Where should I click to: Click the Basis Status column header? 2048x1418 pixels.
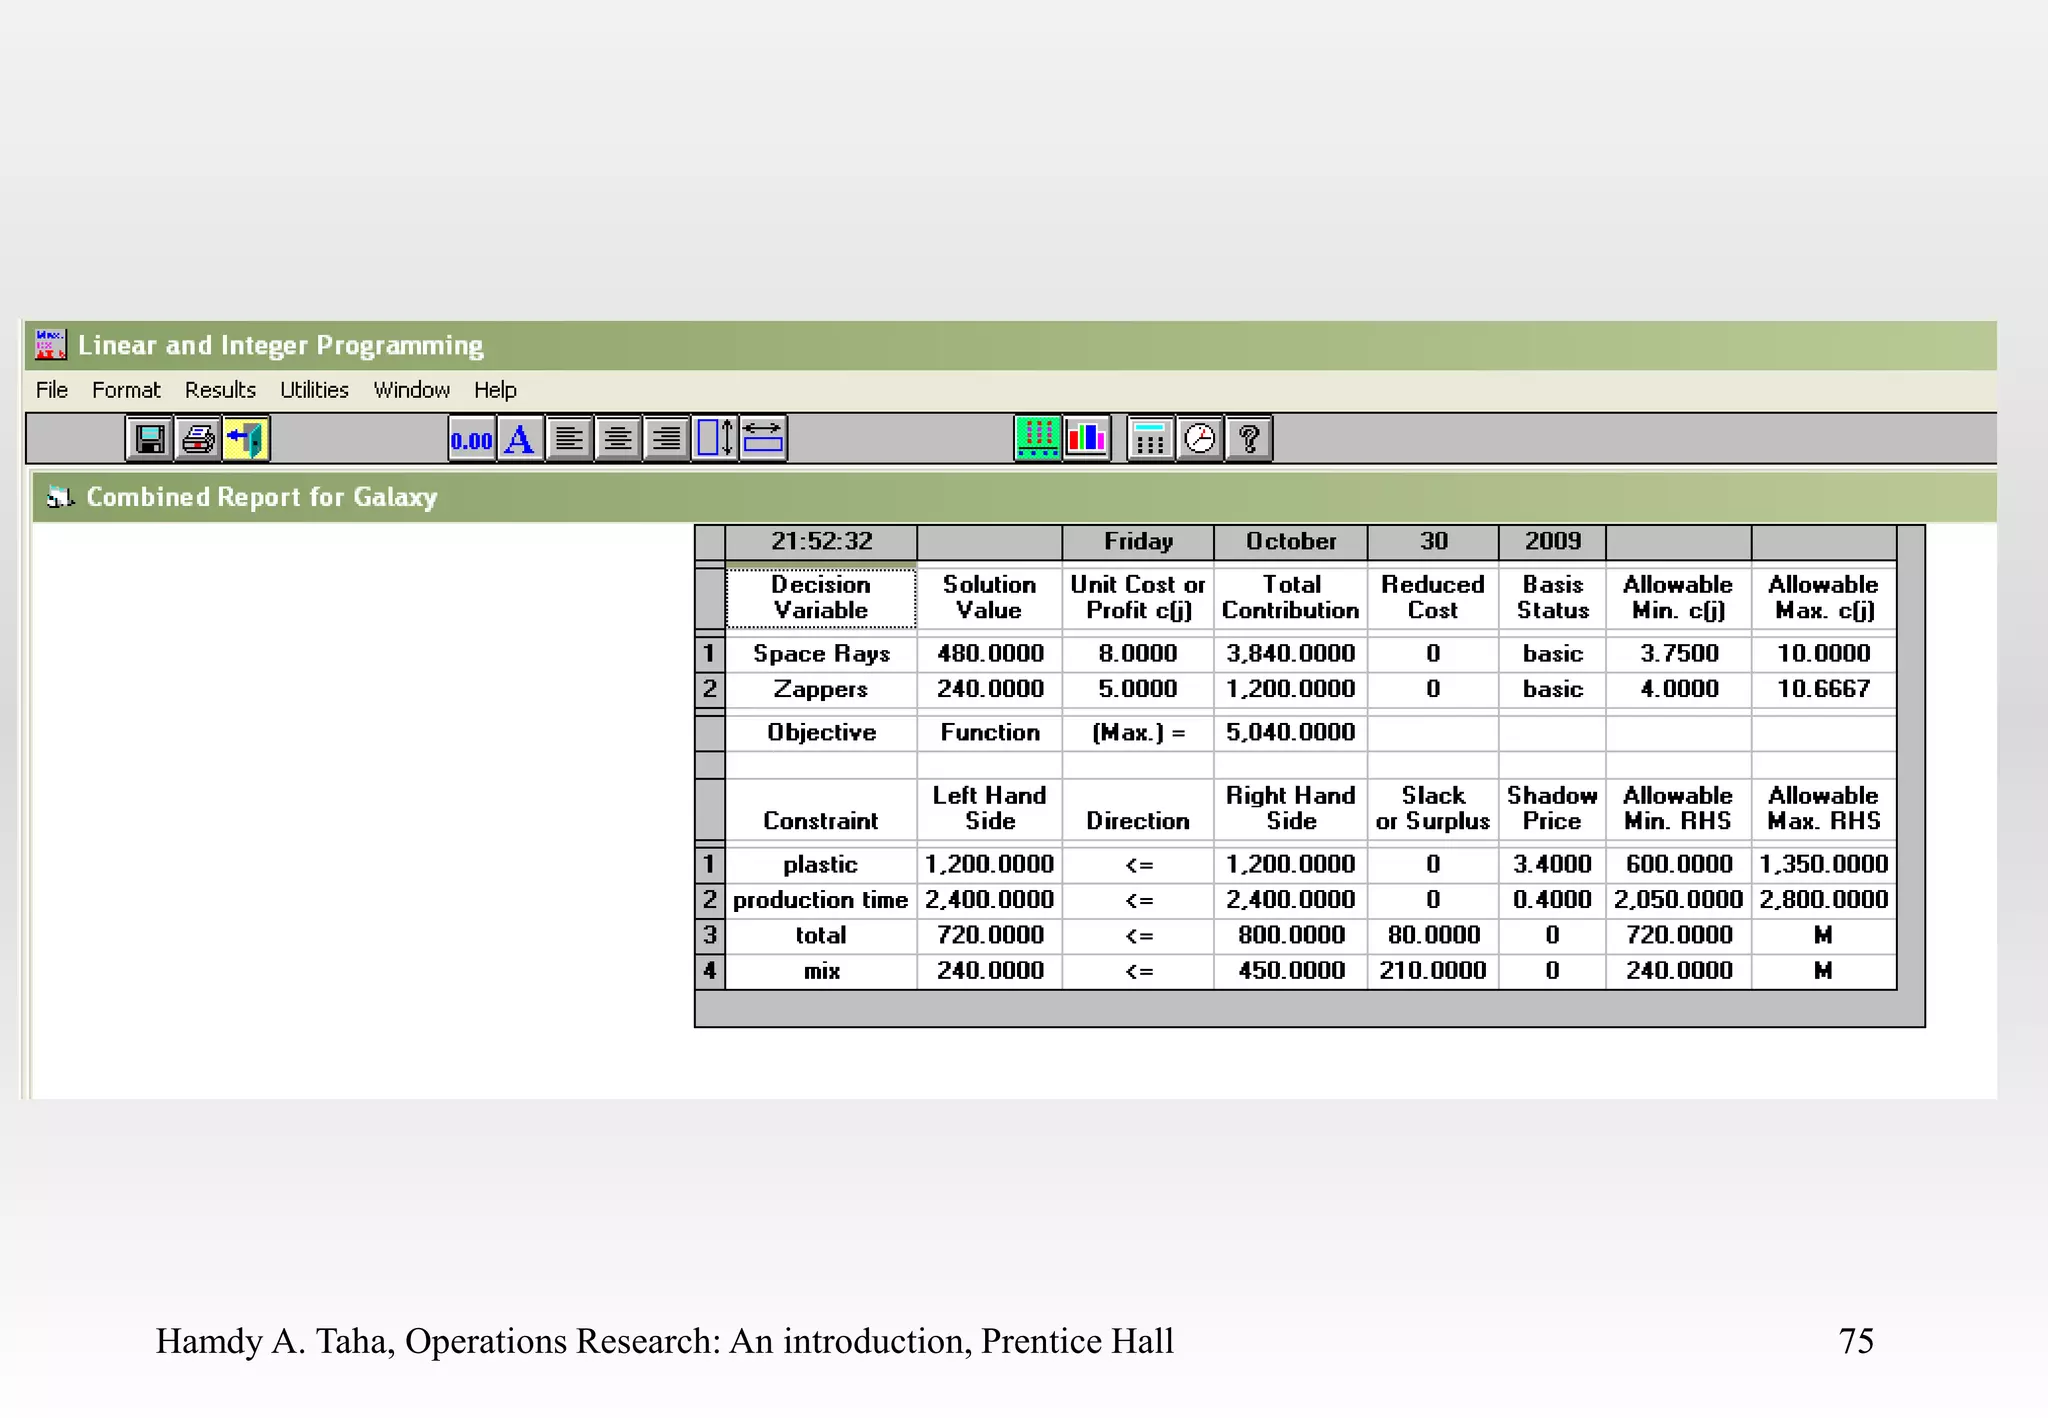coord(1552,598)
